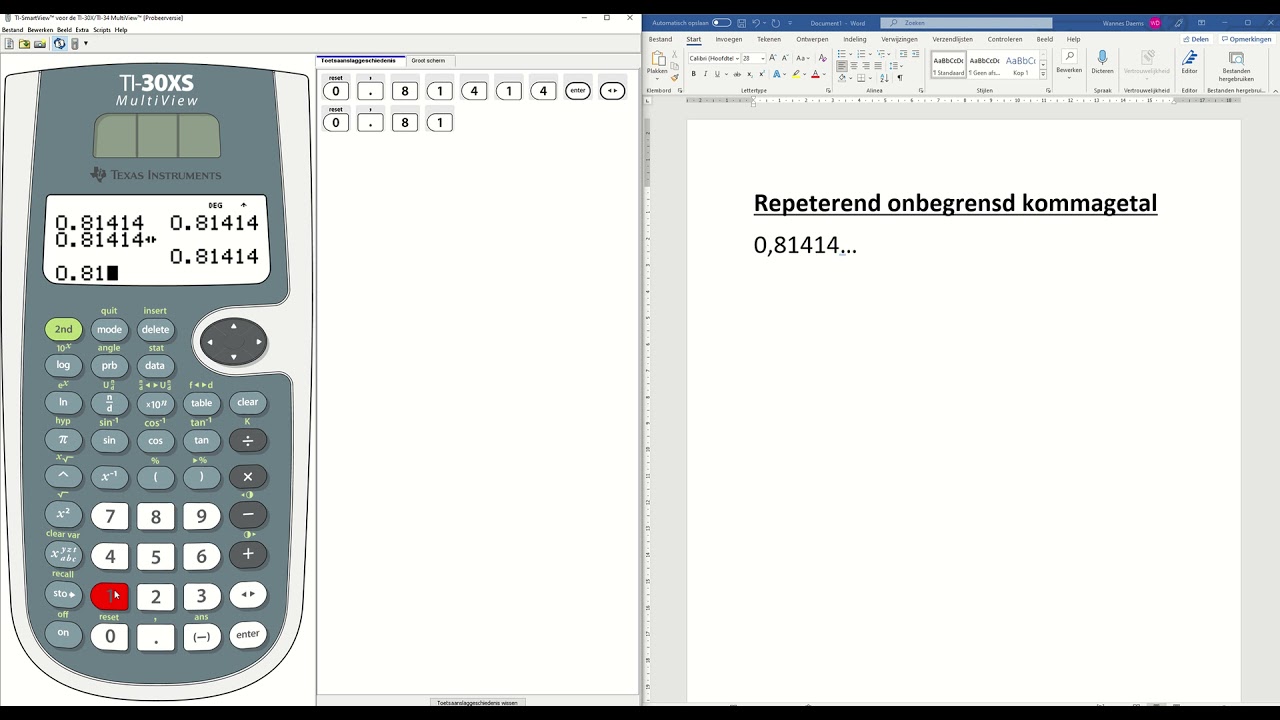Open the Ontwerpen ribbon tab in Word
Viewport: 1280px width, 720px height.
point(812,40)
